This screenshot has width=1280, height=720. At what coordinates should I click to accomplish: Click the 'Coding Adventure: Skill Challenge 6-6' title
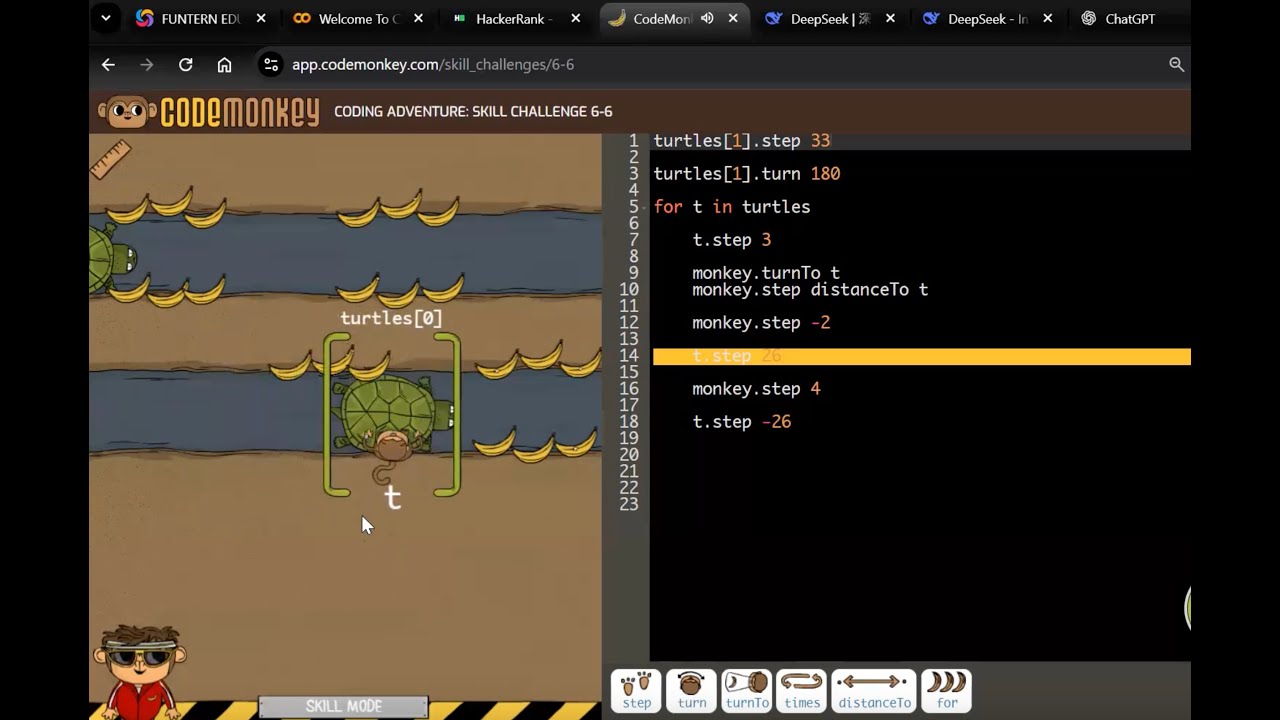pyautogui.click(x=473, y=111)
